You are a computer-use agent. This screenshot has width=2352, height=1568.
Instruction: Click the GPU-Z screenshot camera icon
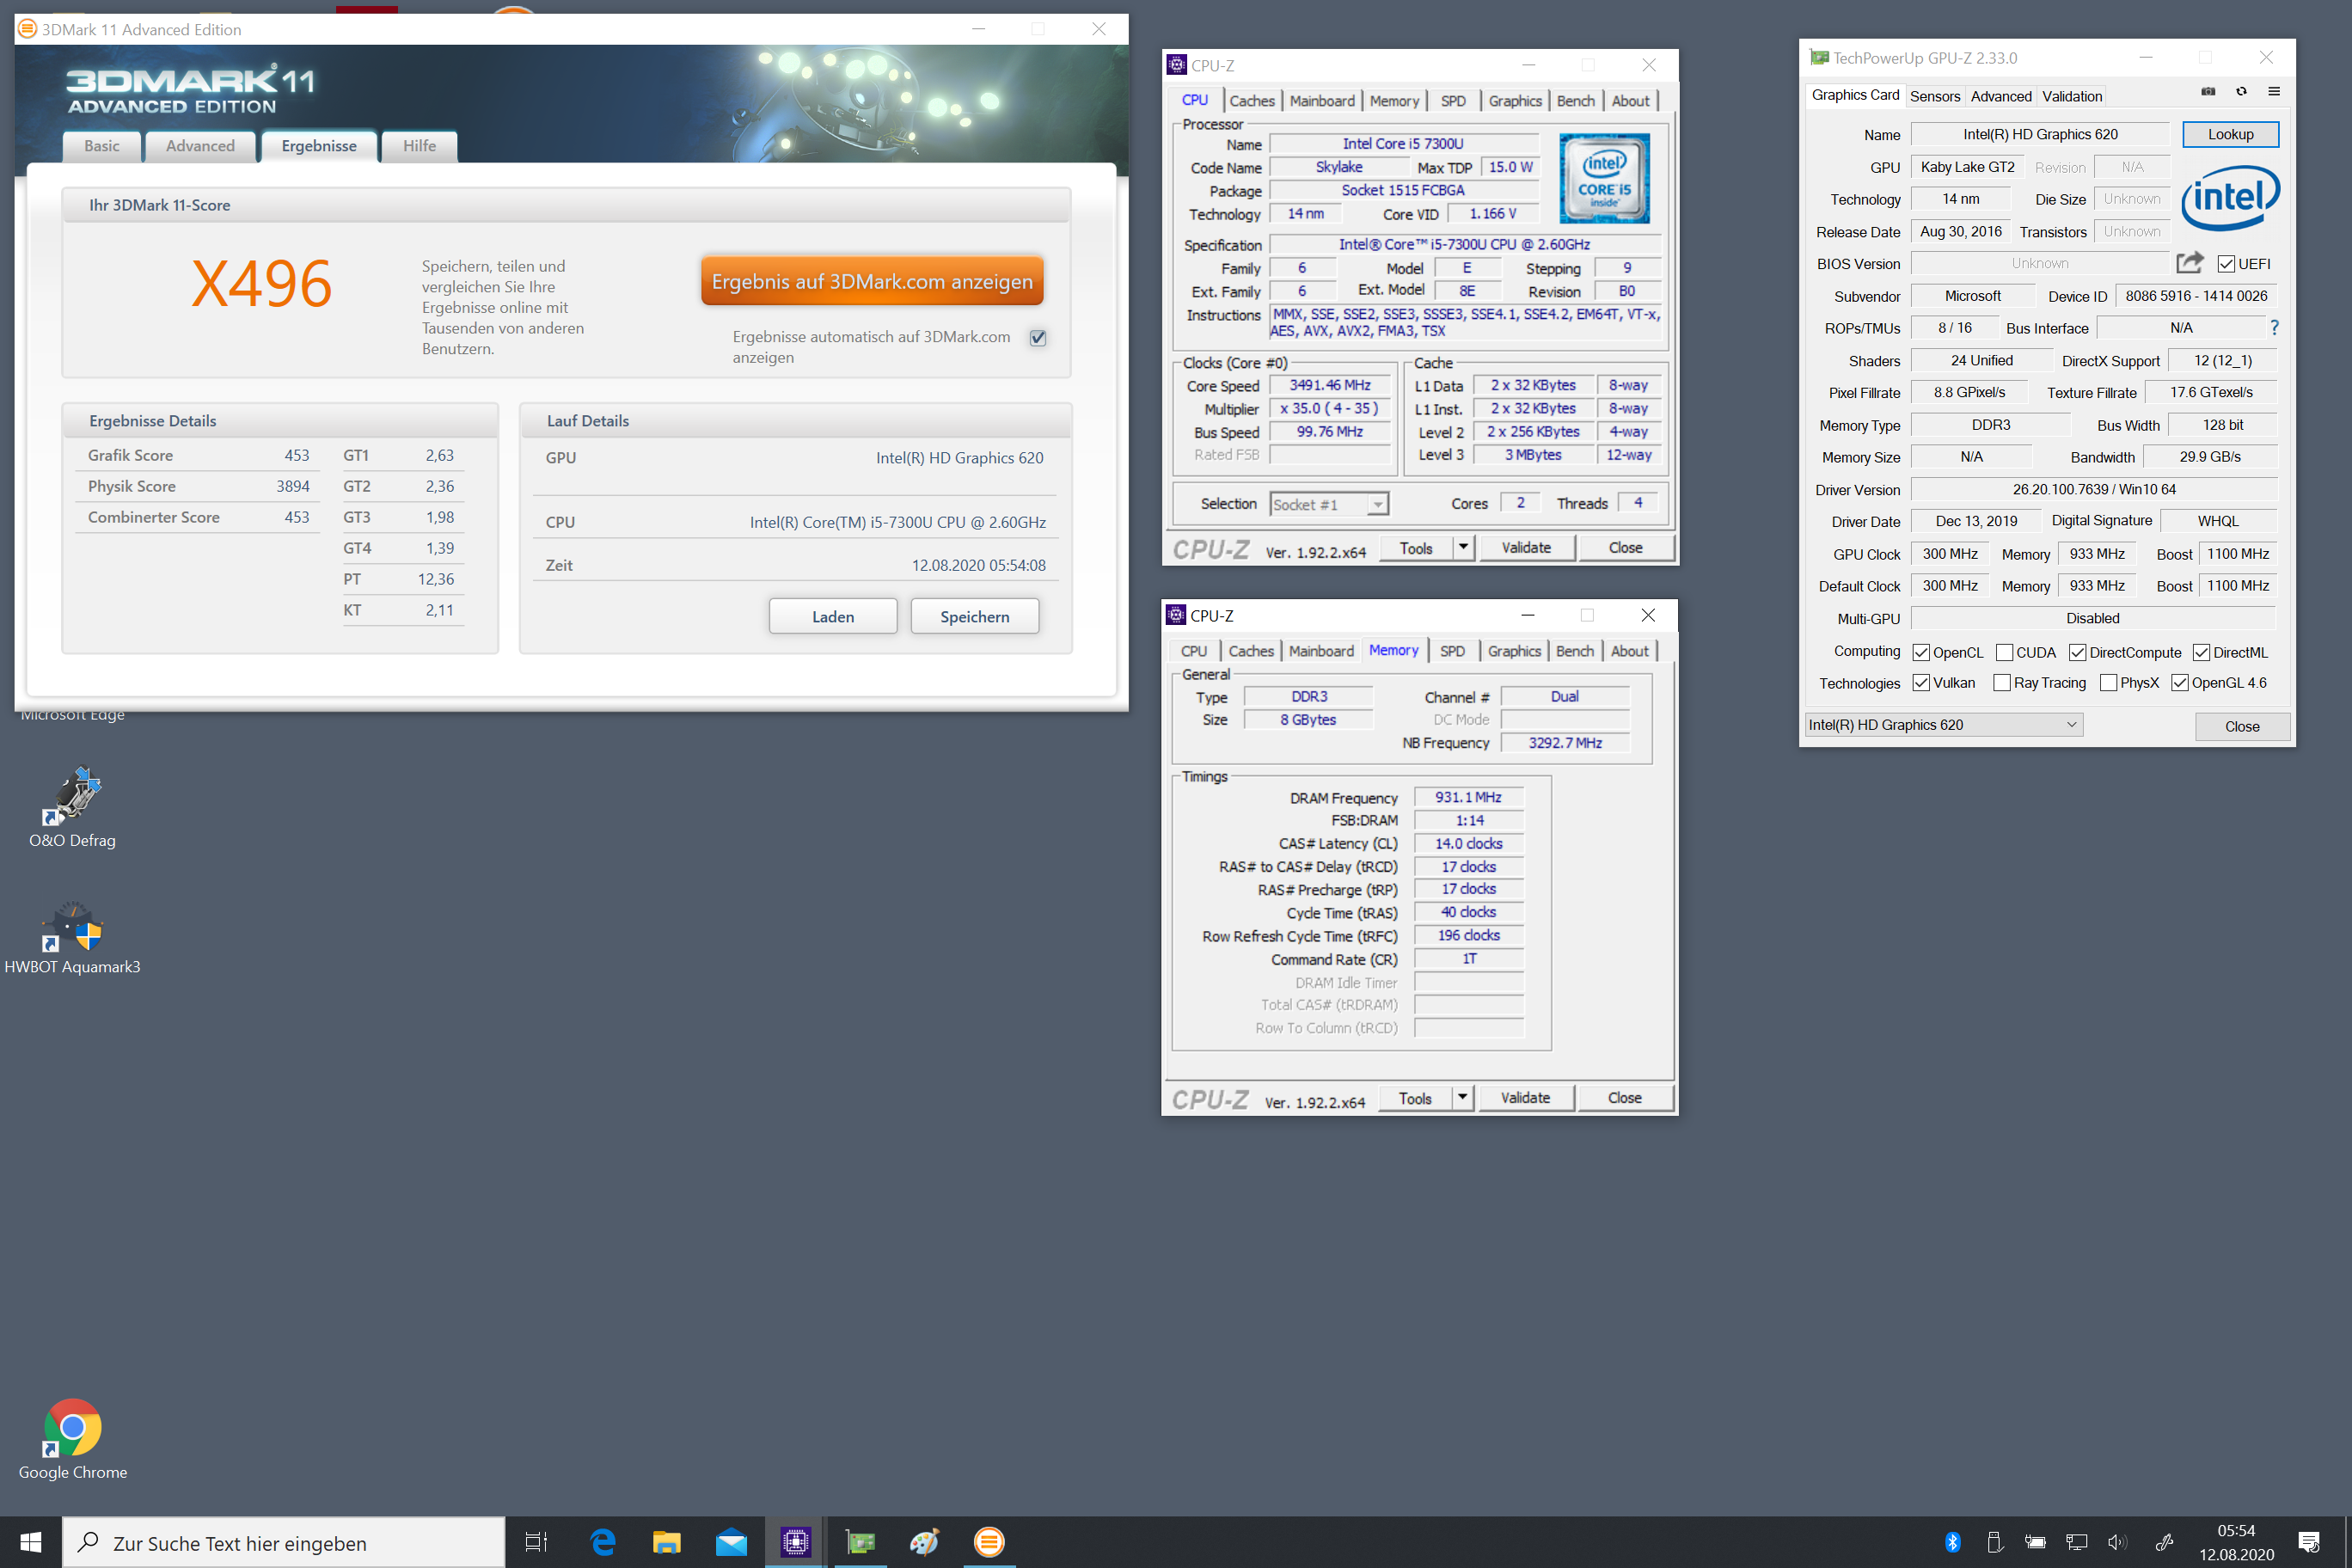pos(2208,92)
